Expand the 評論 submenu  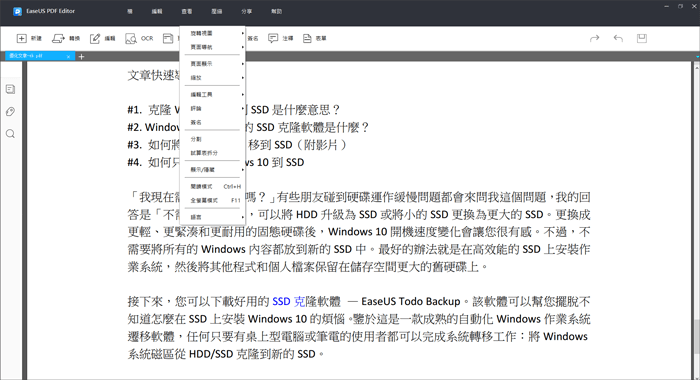(212, 109)
